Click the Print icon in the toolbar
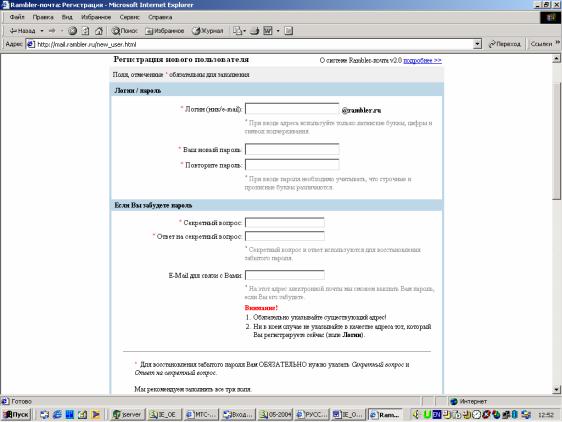562x422 pixels. tap(255, 31)
